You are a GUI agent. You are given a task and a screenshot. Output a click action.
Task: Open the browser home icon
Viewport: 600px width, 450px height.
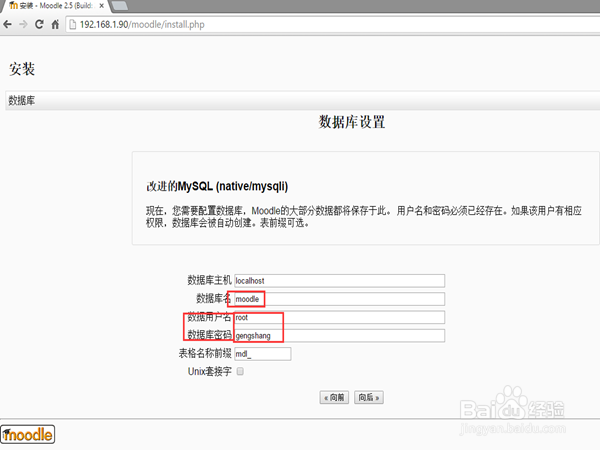pos(55,24)
